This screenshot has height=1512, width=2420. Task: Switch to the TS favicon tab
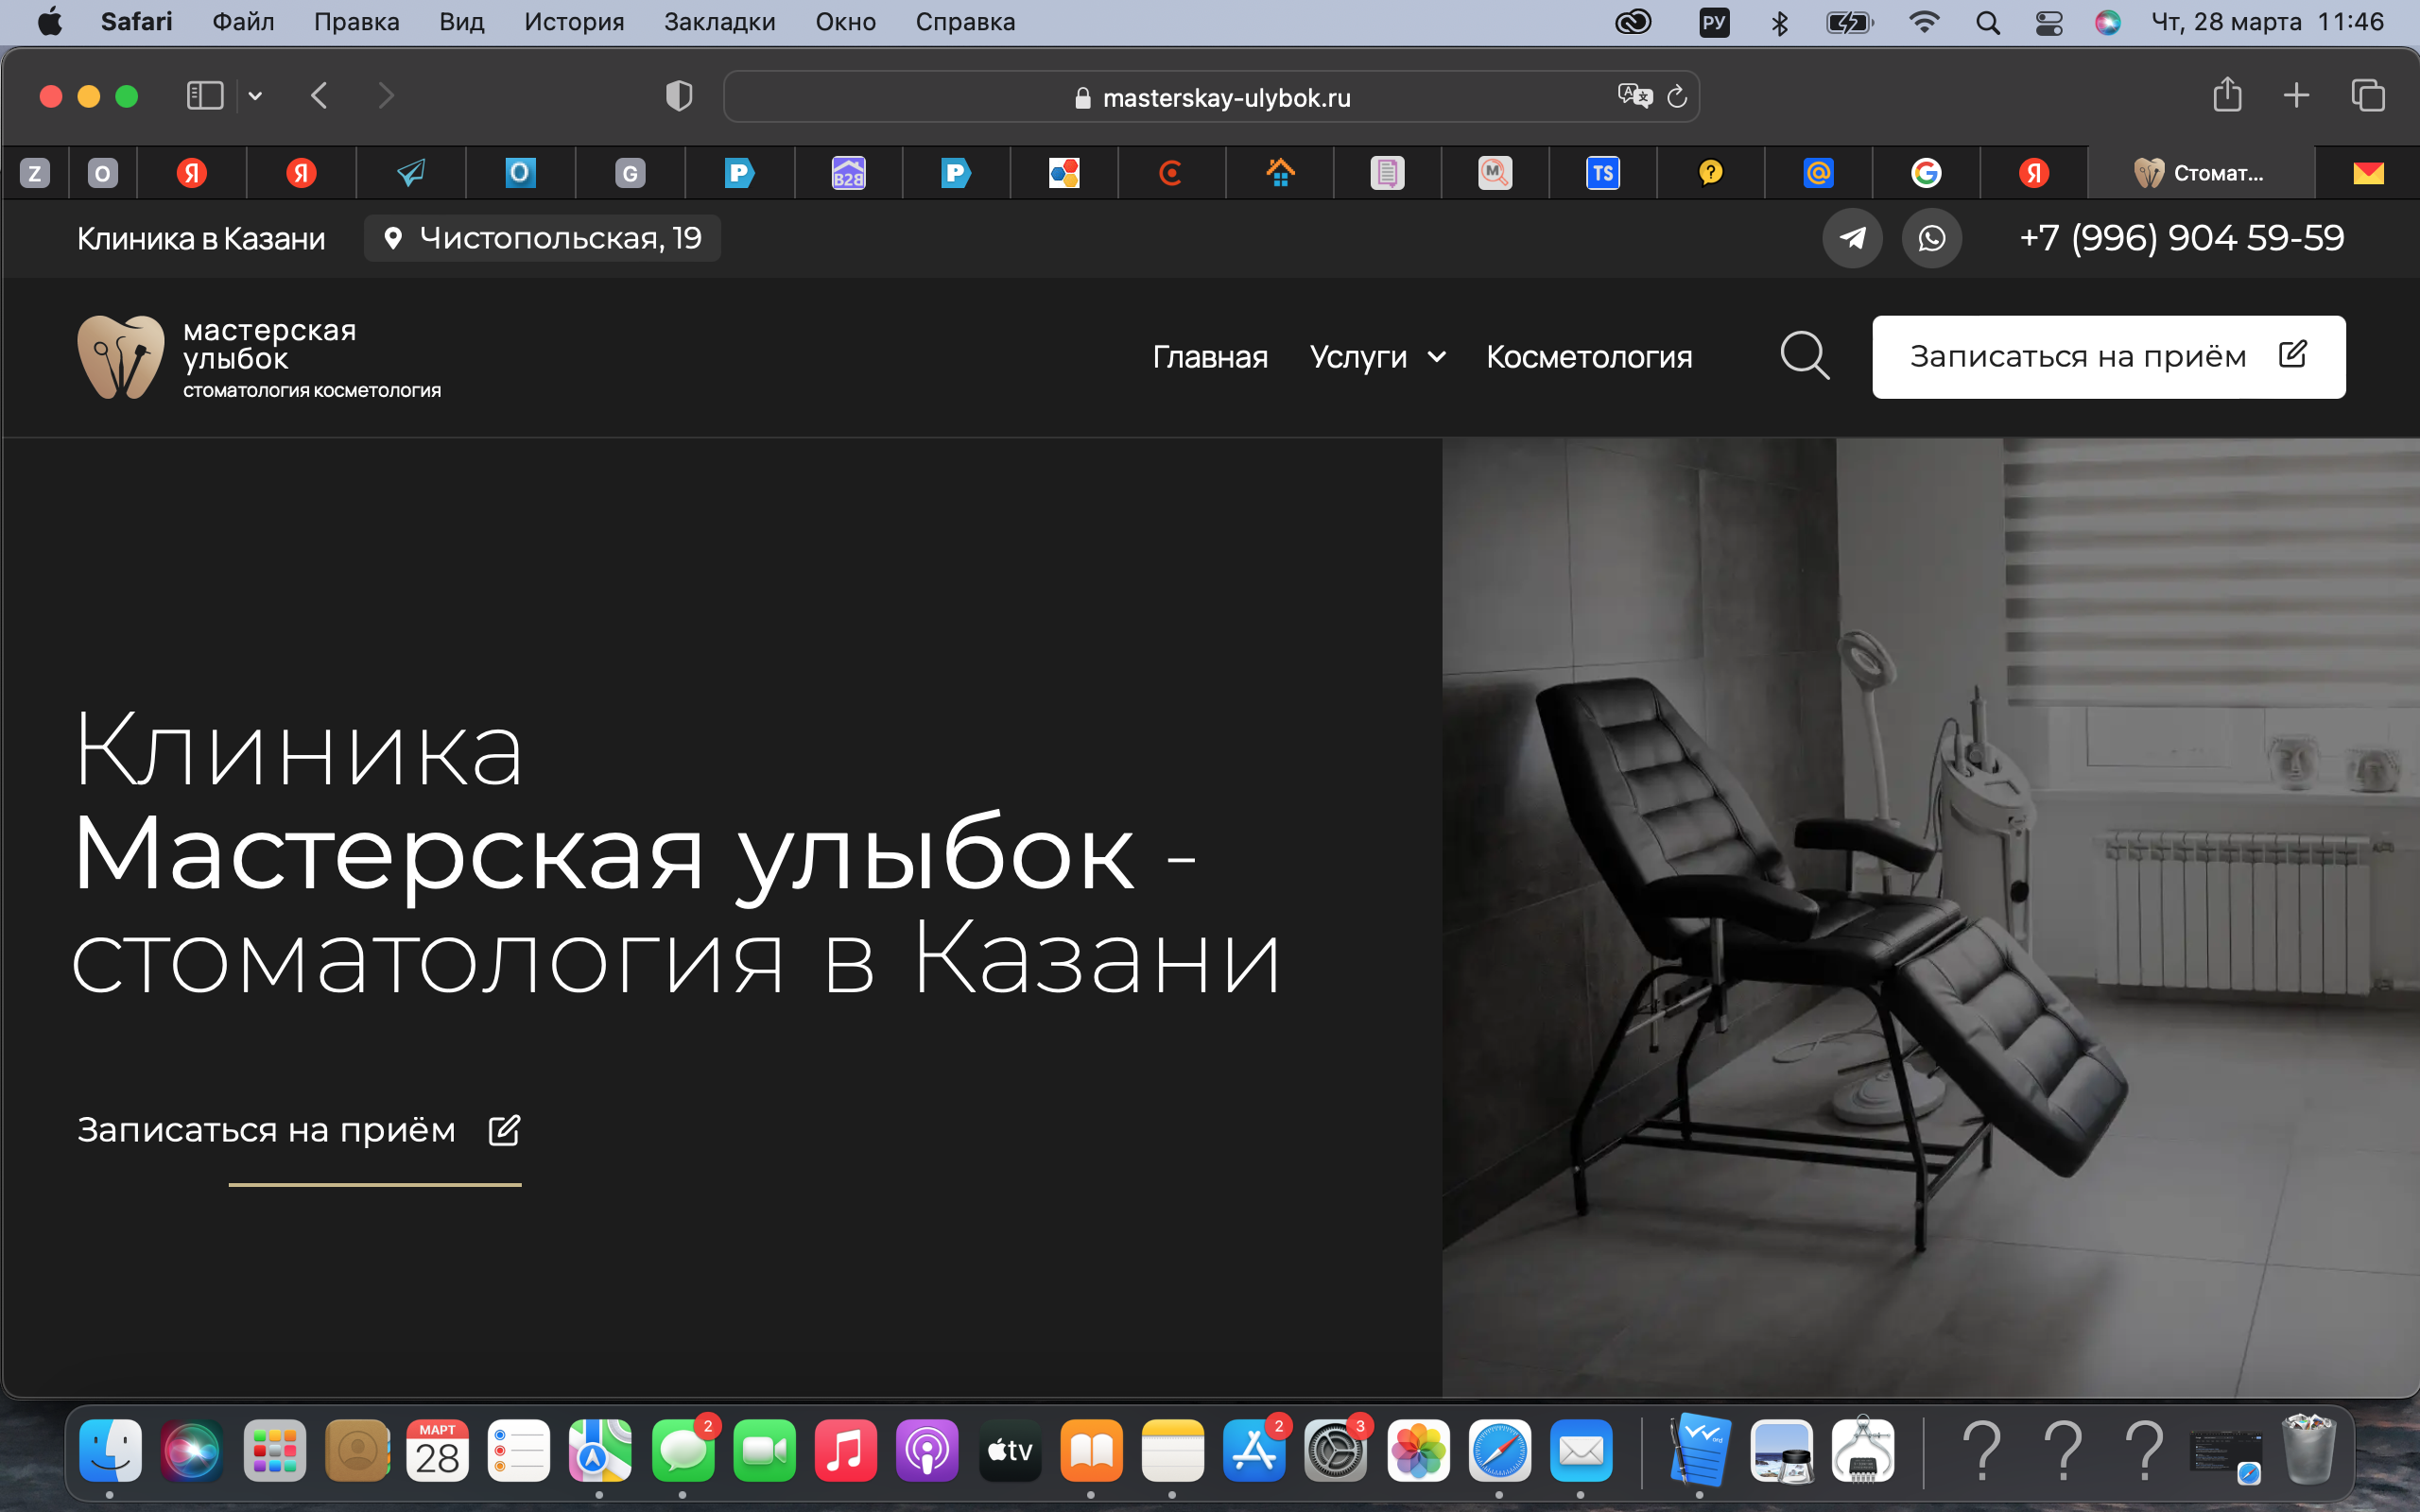(1602, 173)
